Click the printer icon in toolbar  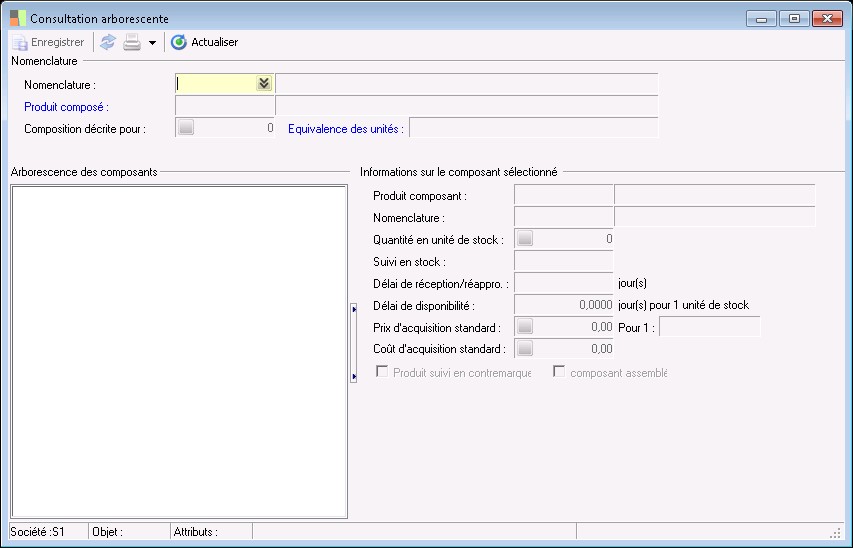(x=132, y=42)
